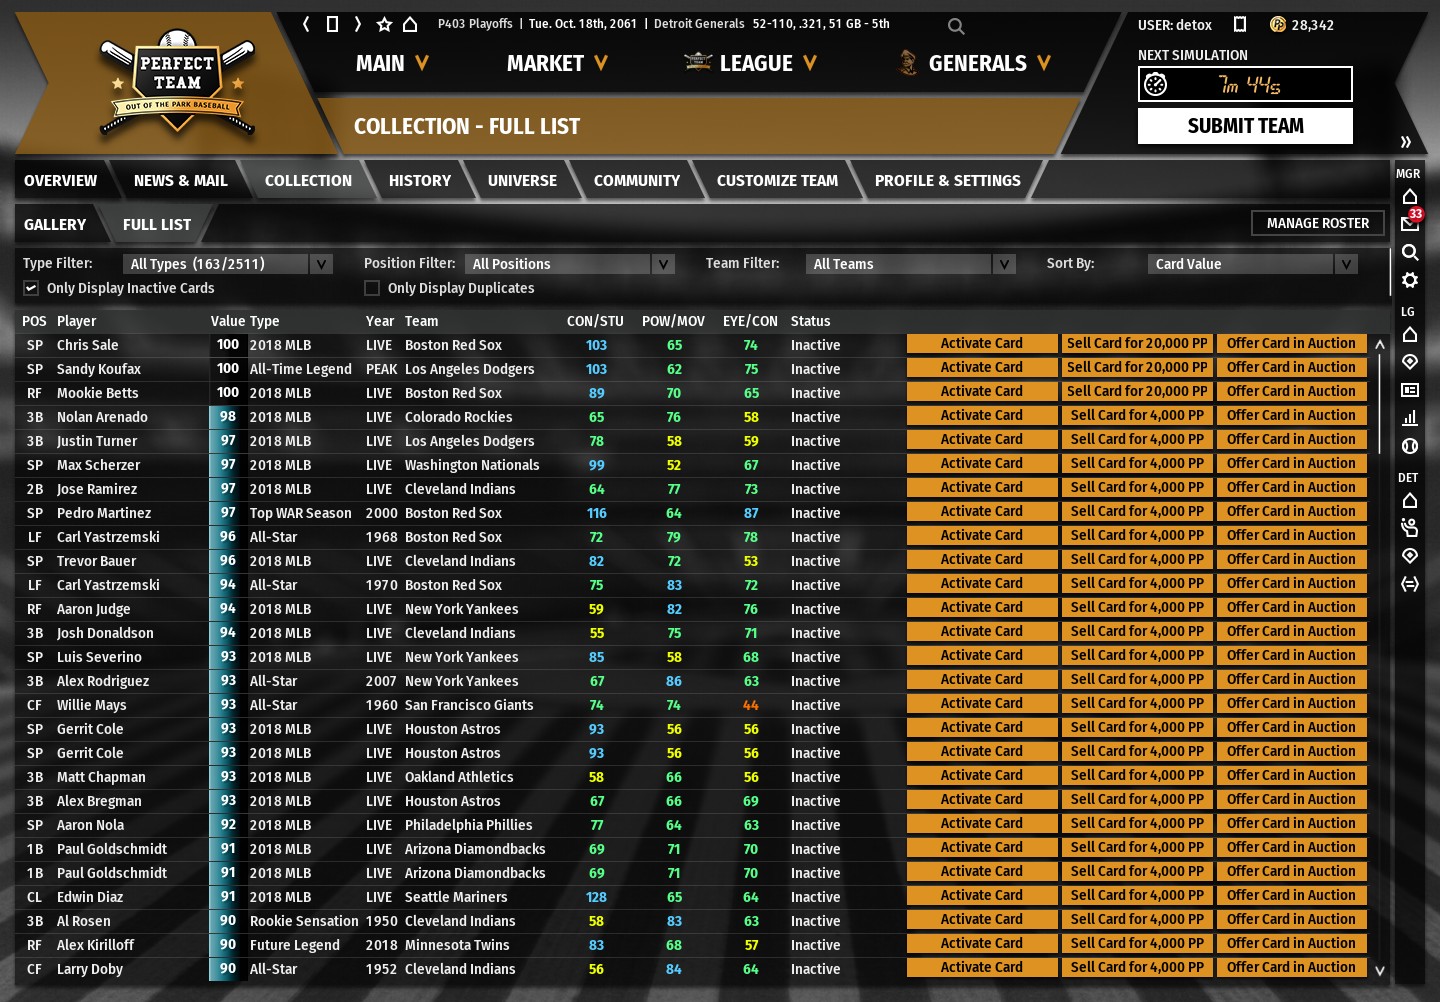
Task: Sell Mookie Betts card for 20,000 PP
Action: click(1137, 392)
